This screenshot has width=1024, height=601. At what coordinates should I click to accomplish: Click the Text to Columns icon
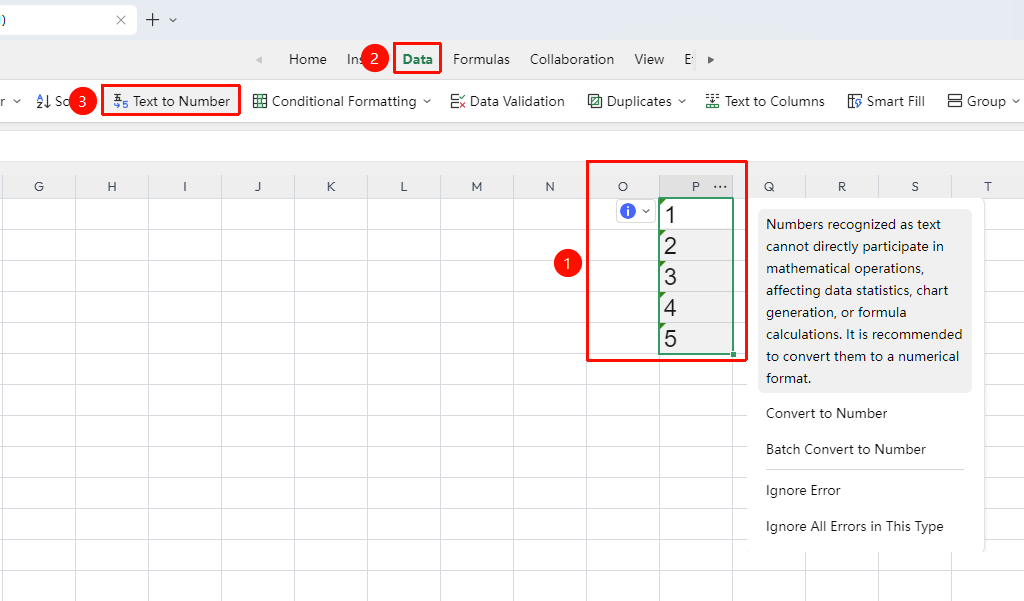[712, 101]
